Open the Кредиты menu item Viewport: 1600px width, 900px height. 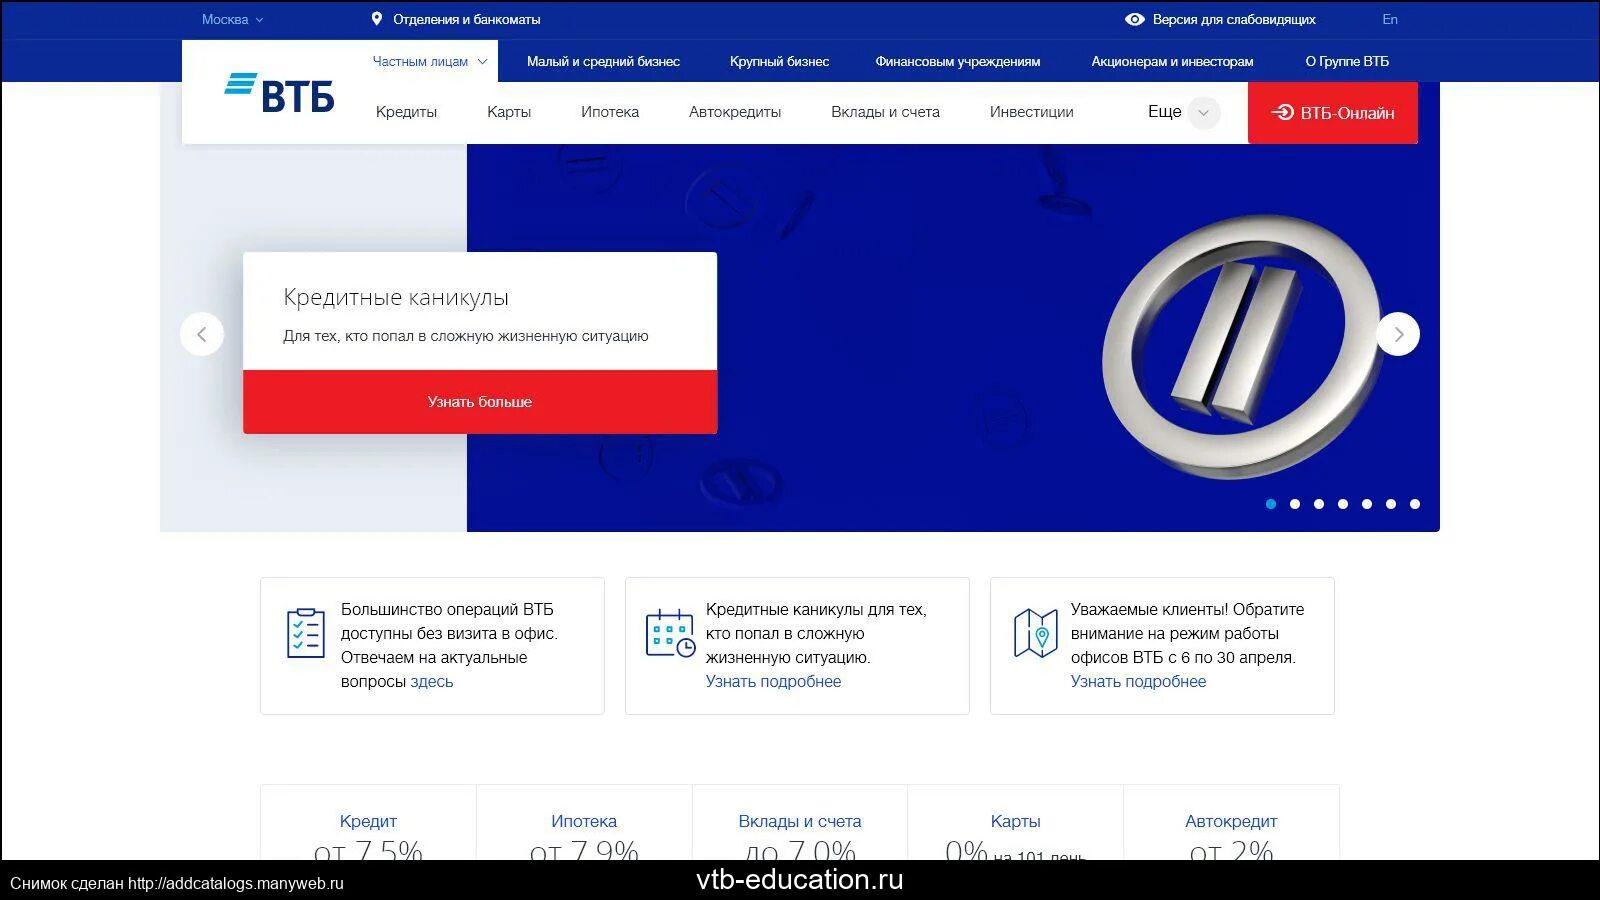[406, 112]
